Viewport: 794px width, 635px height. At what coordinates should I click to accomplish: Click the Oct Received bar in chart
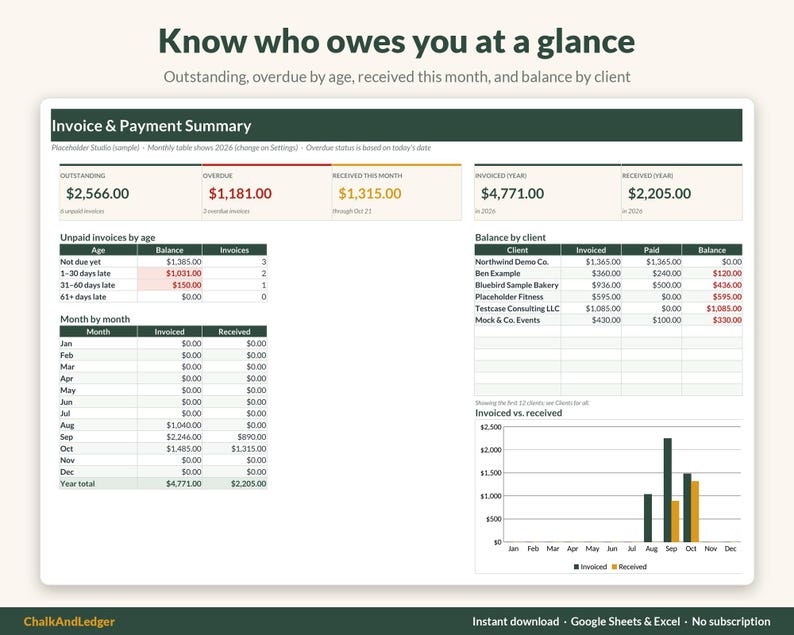pyautogui.click(x=695, y=511)
